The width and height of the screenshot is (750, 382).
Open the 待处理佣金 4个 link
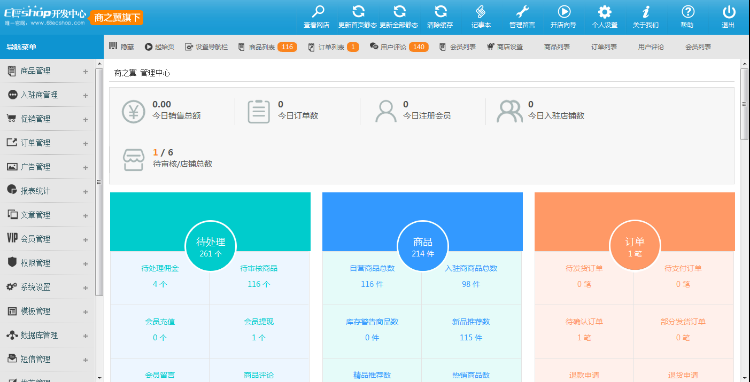pos(160,276)
